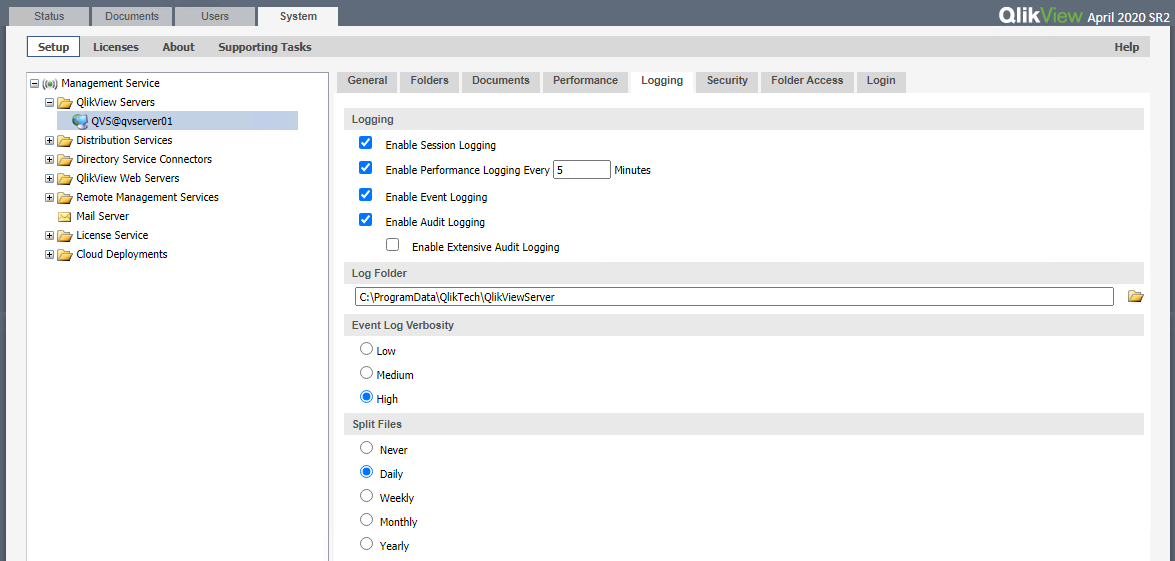The width and height of the screenshot is (1175, 561).
Task: Uncheck Enable Audit Logging
Action: (366, 219)
